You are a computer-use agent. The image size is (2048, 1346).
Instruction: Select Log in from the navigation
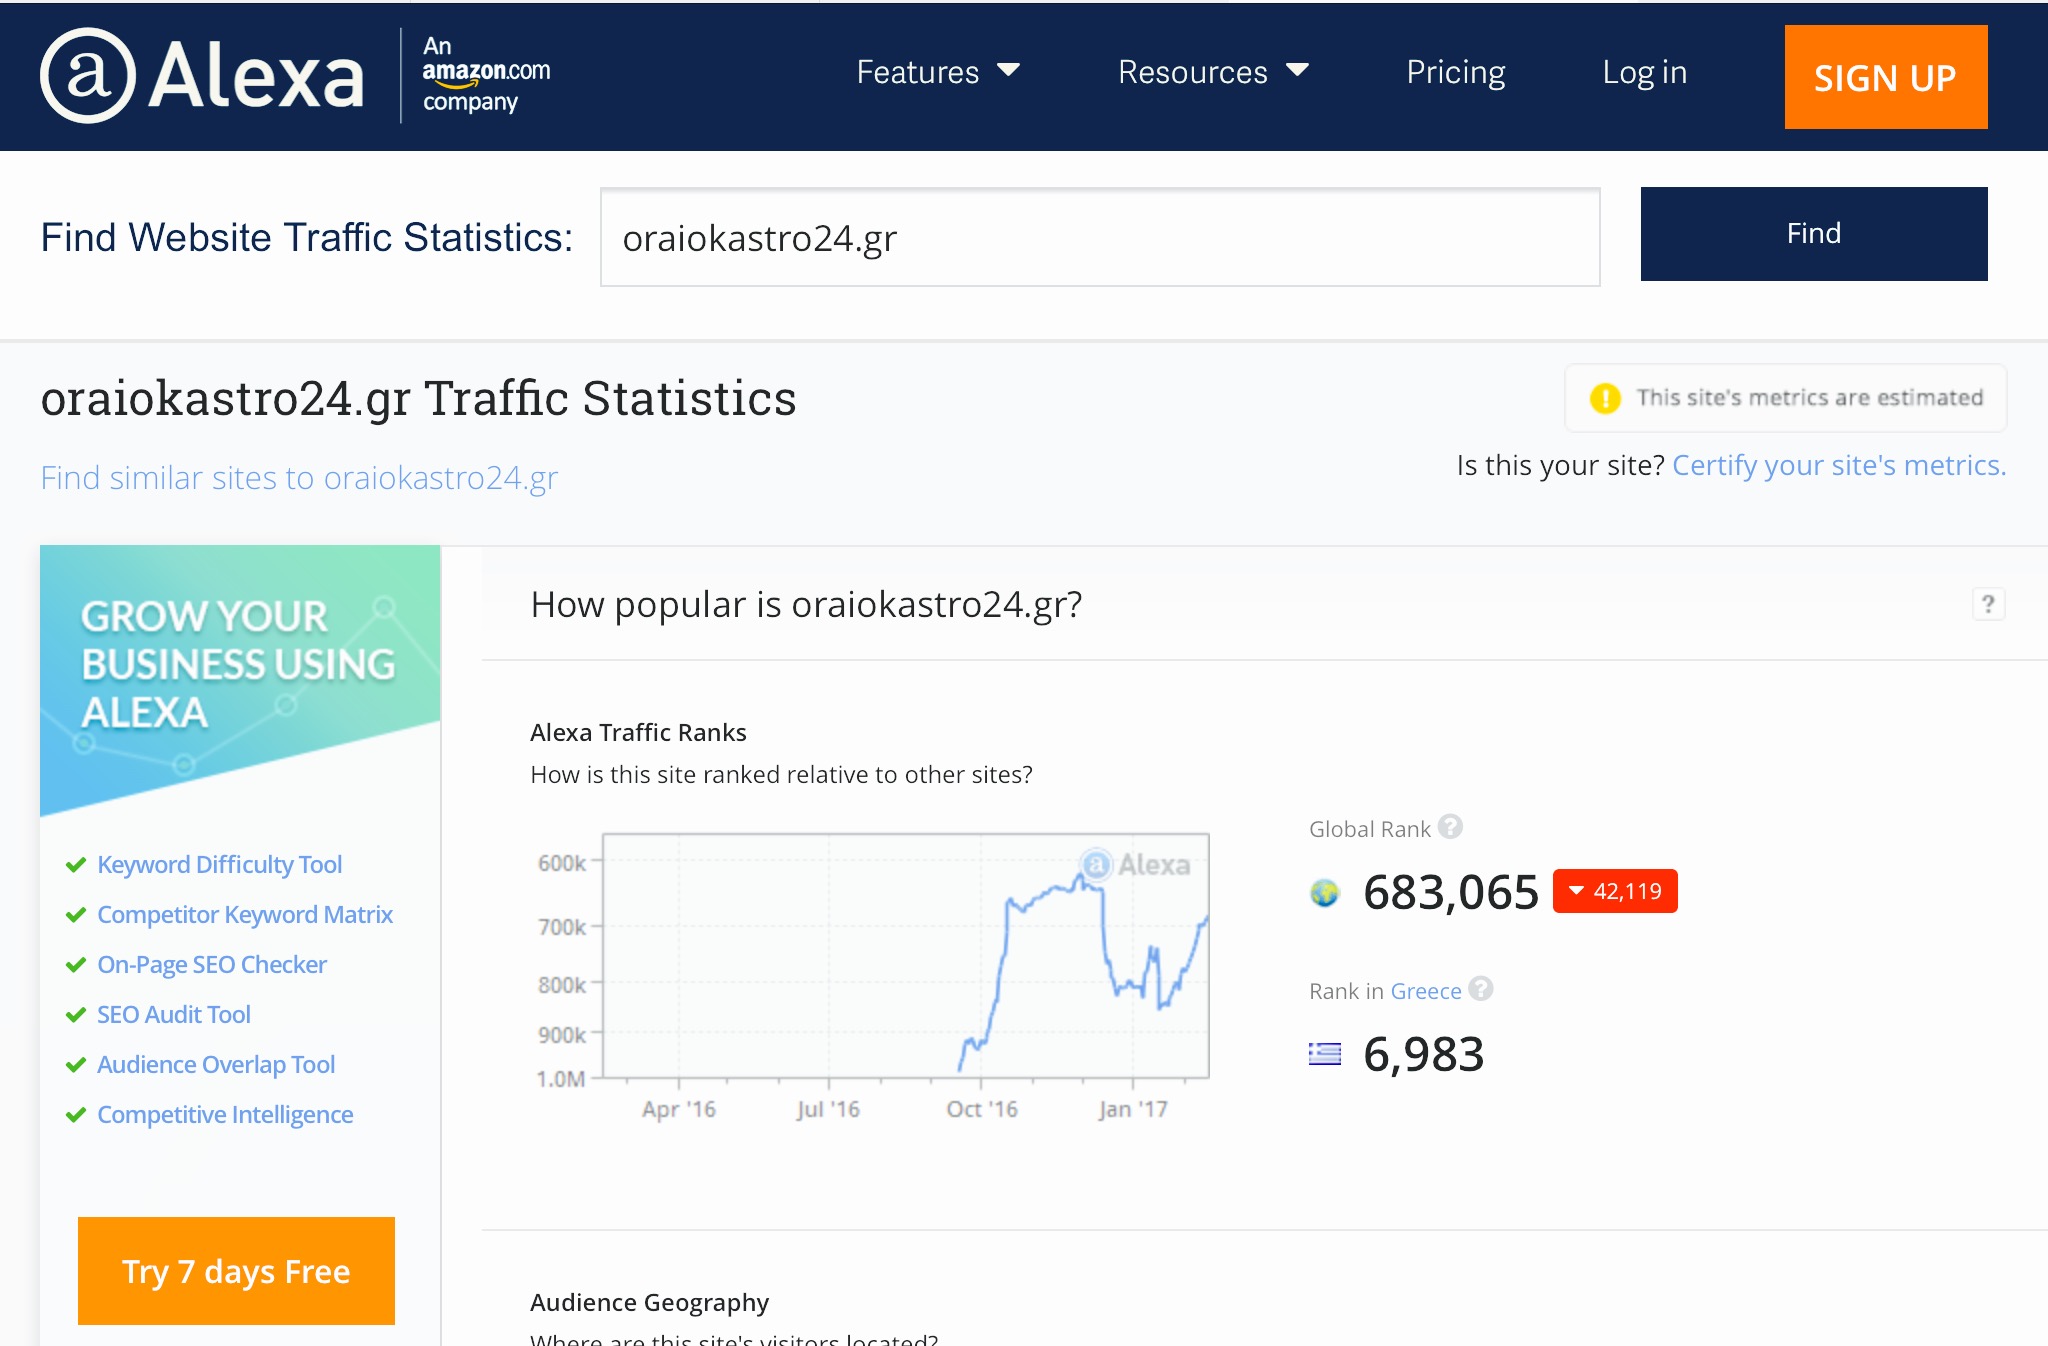[x=1644, y=72]
